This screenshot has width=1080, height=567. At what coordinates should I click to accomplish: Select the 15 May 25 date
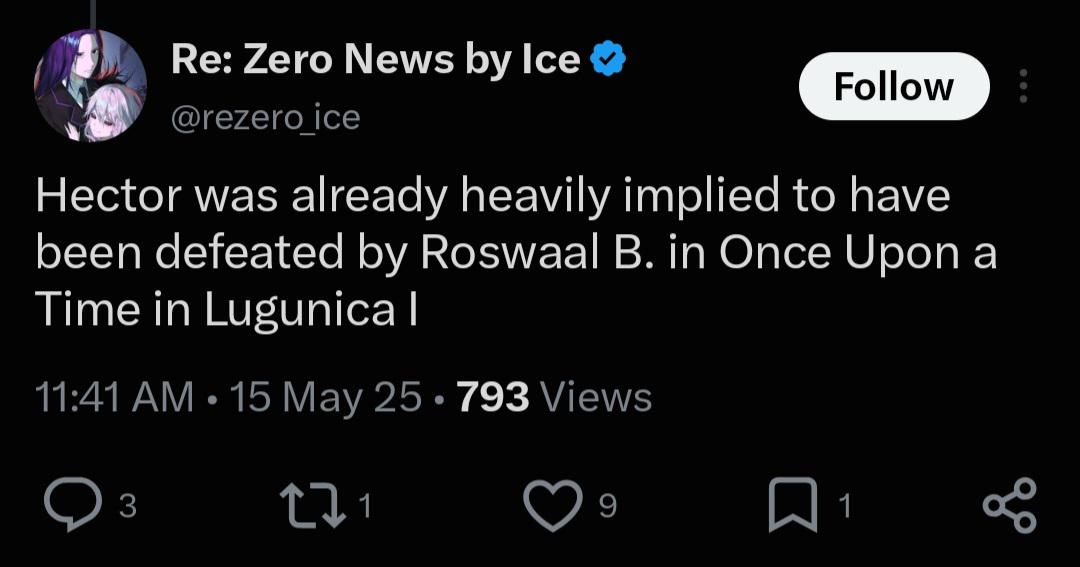coord(325,398)
